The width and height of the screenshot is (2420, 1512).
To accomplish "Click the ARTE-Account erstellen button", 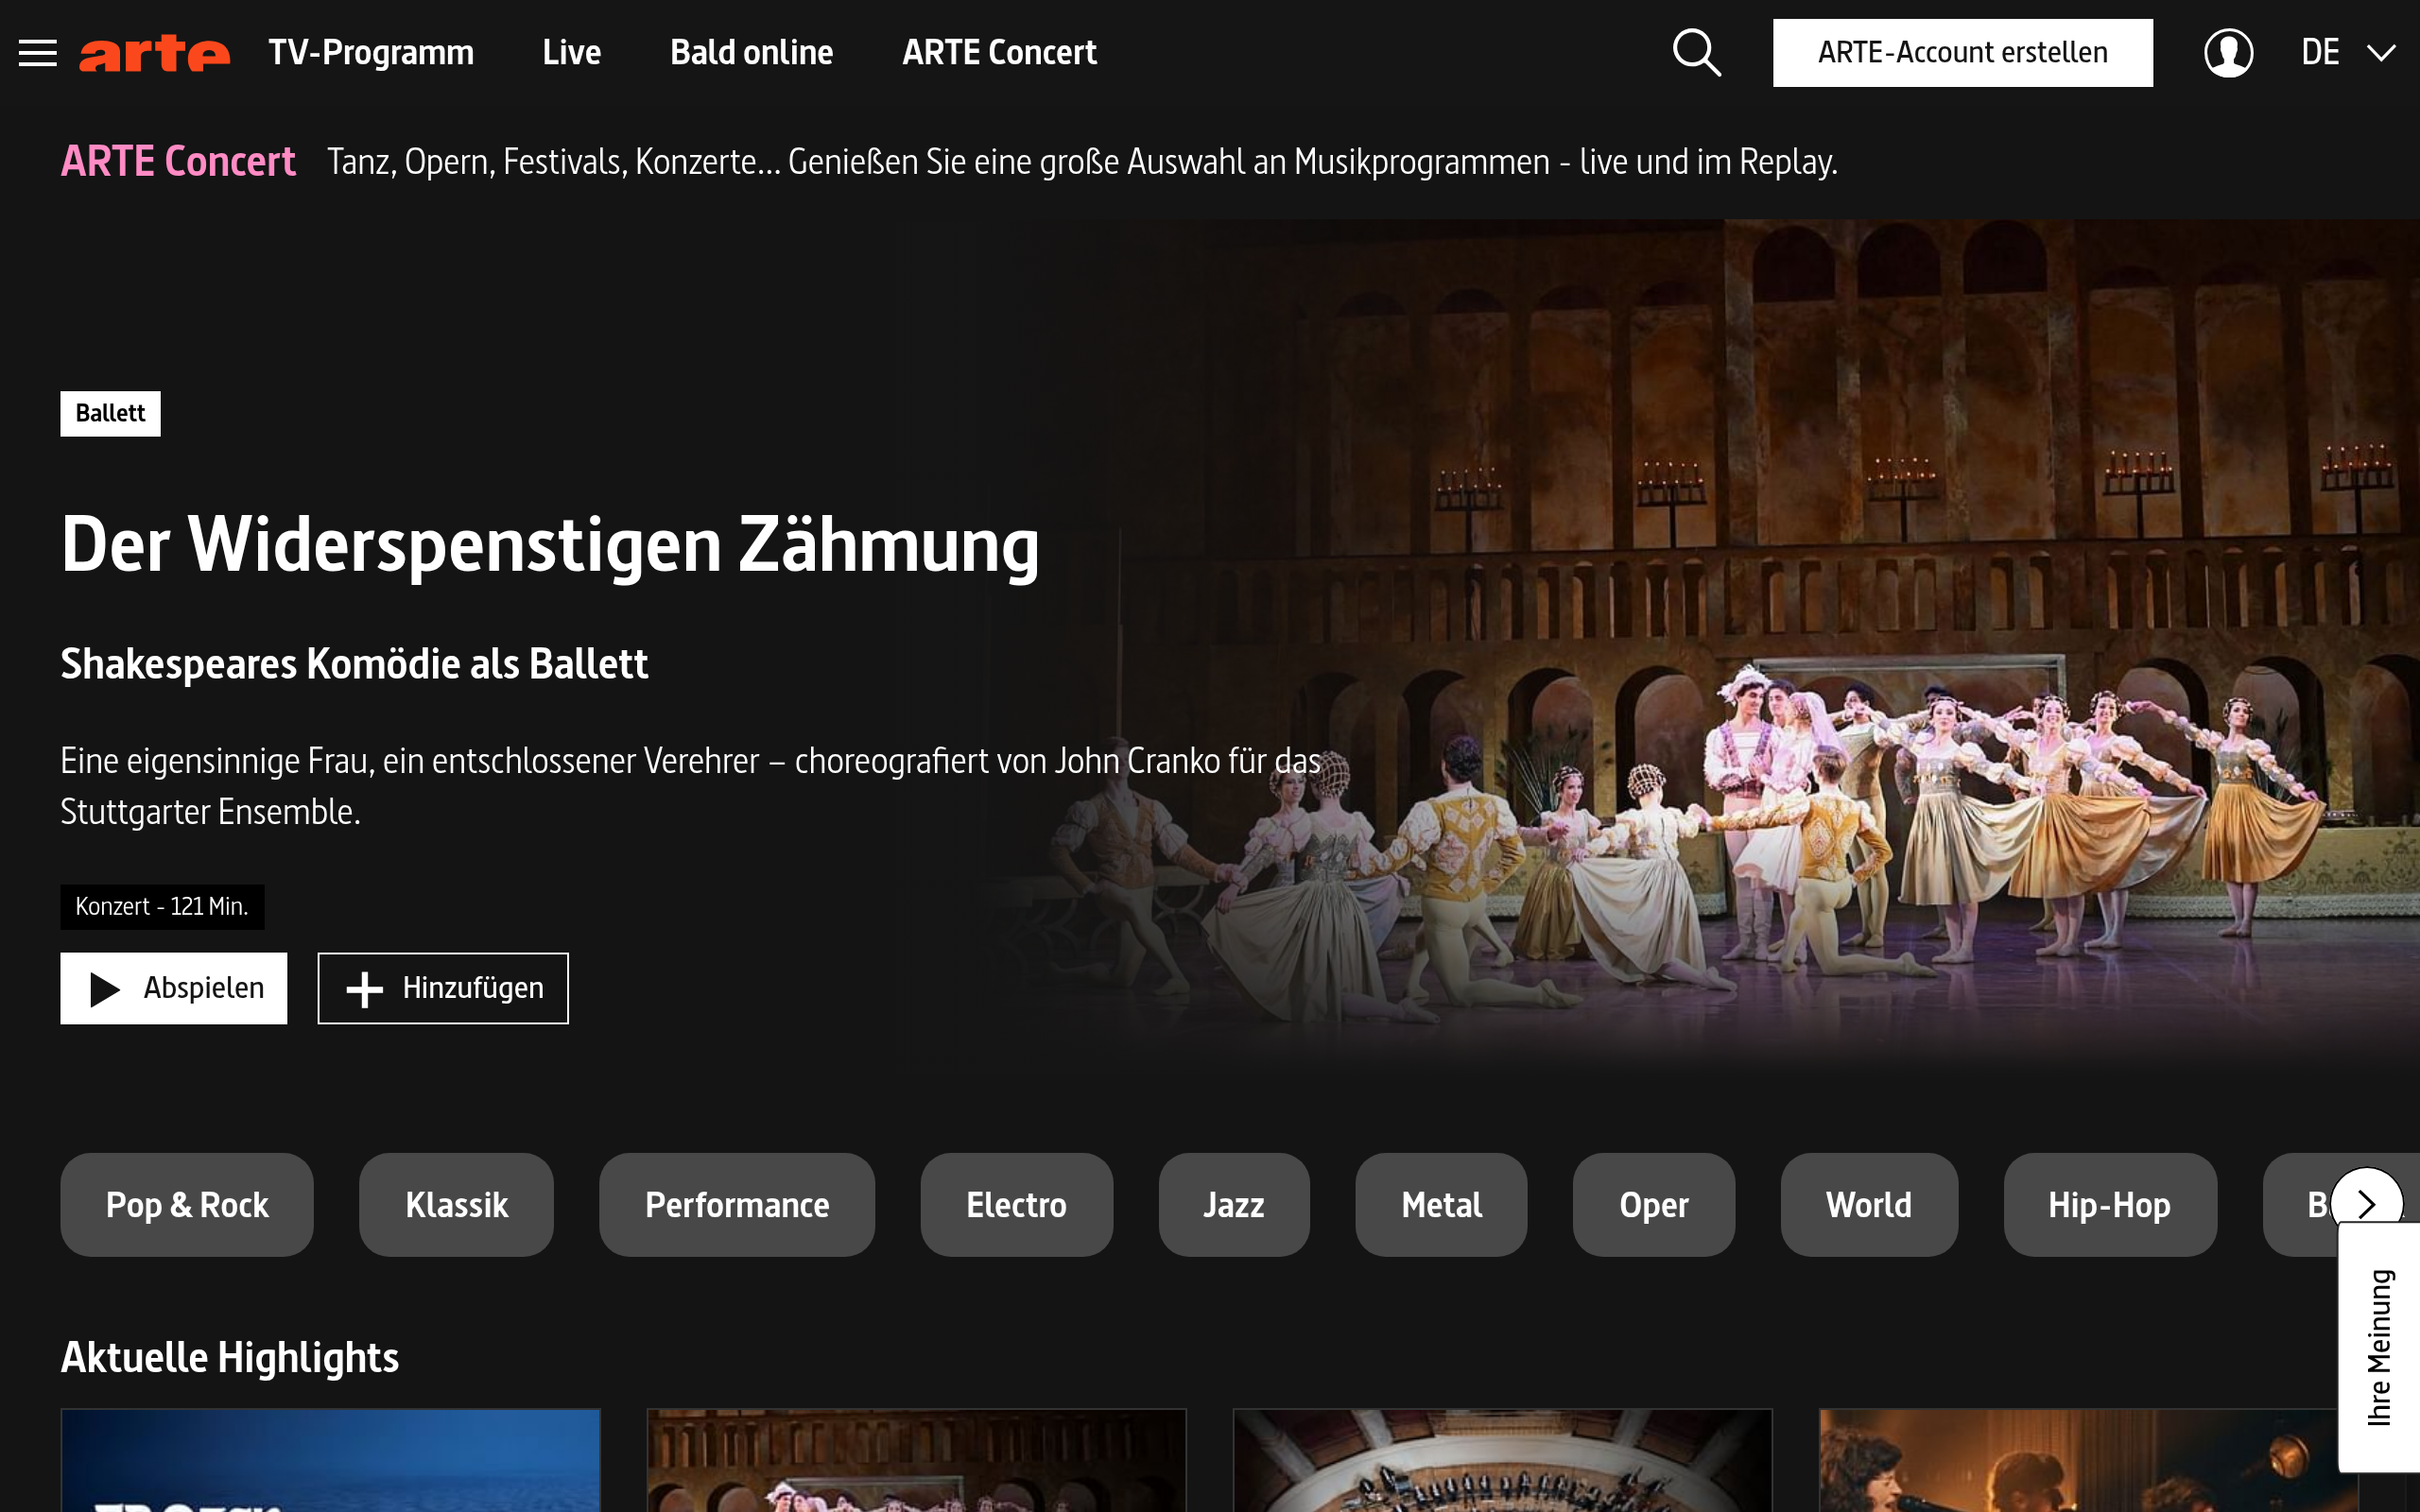I will point(1962,53).
